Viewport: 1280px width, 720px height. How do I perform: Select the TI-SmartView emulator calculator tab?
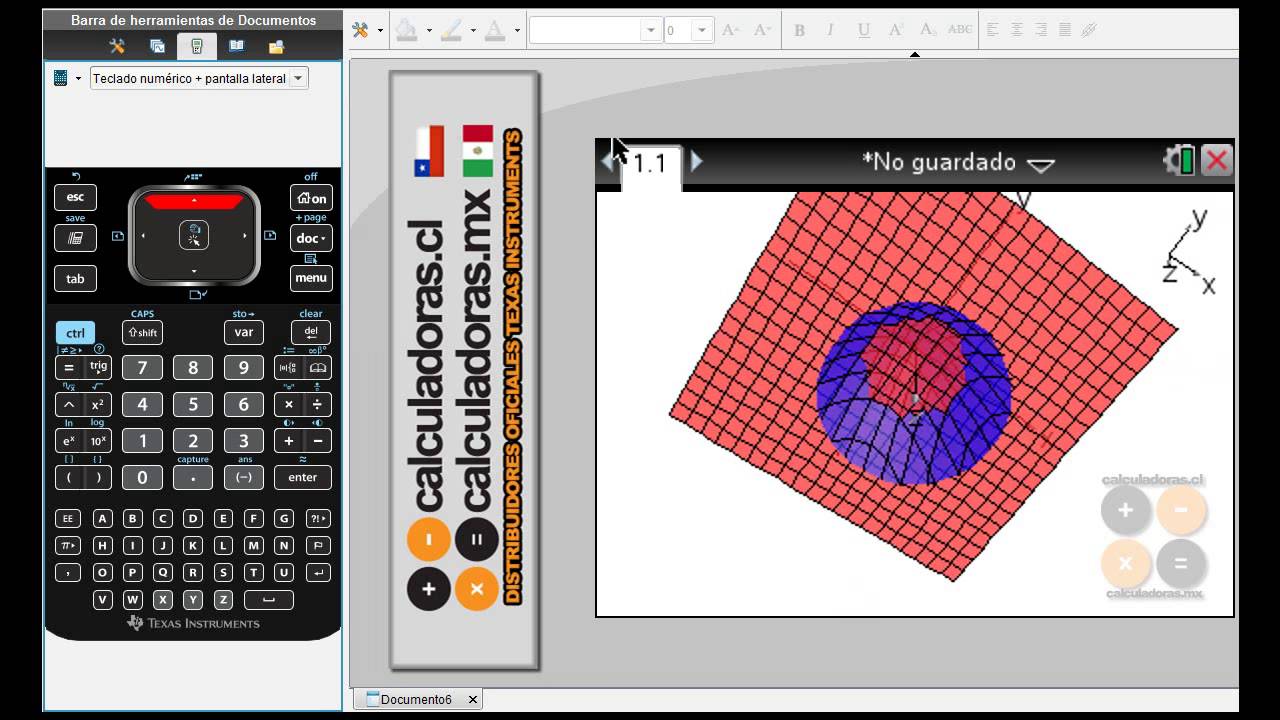click(x=197, y=46)
